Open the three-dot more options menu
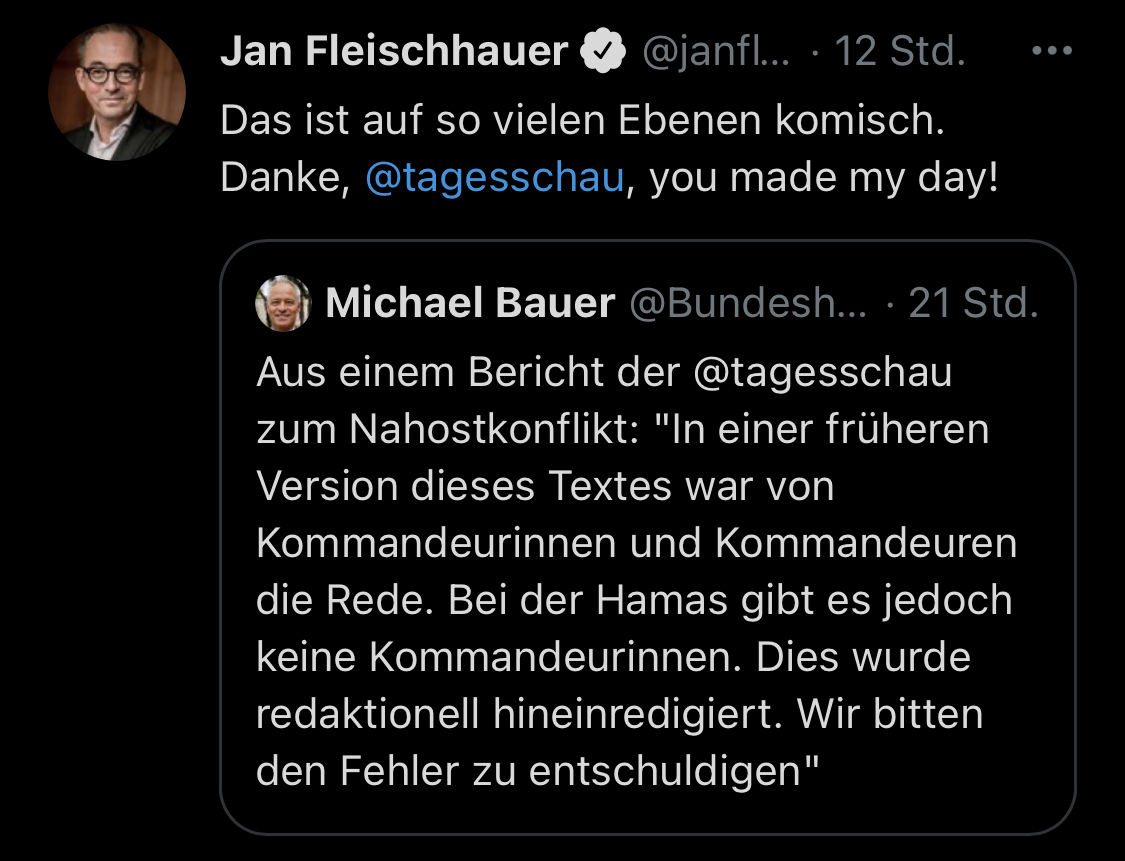Screen dimensions: 1125x861 click(1051, 52)
